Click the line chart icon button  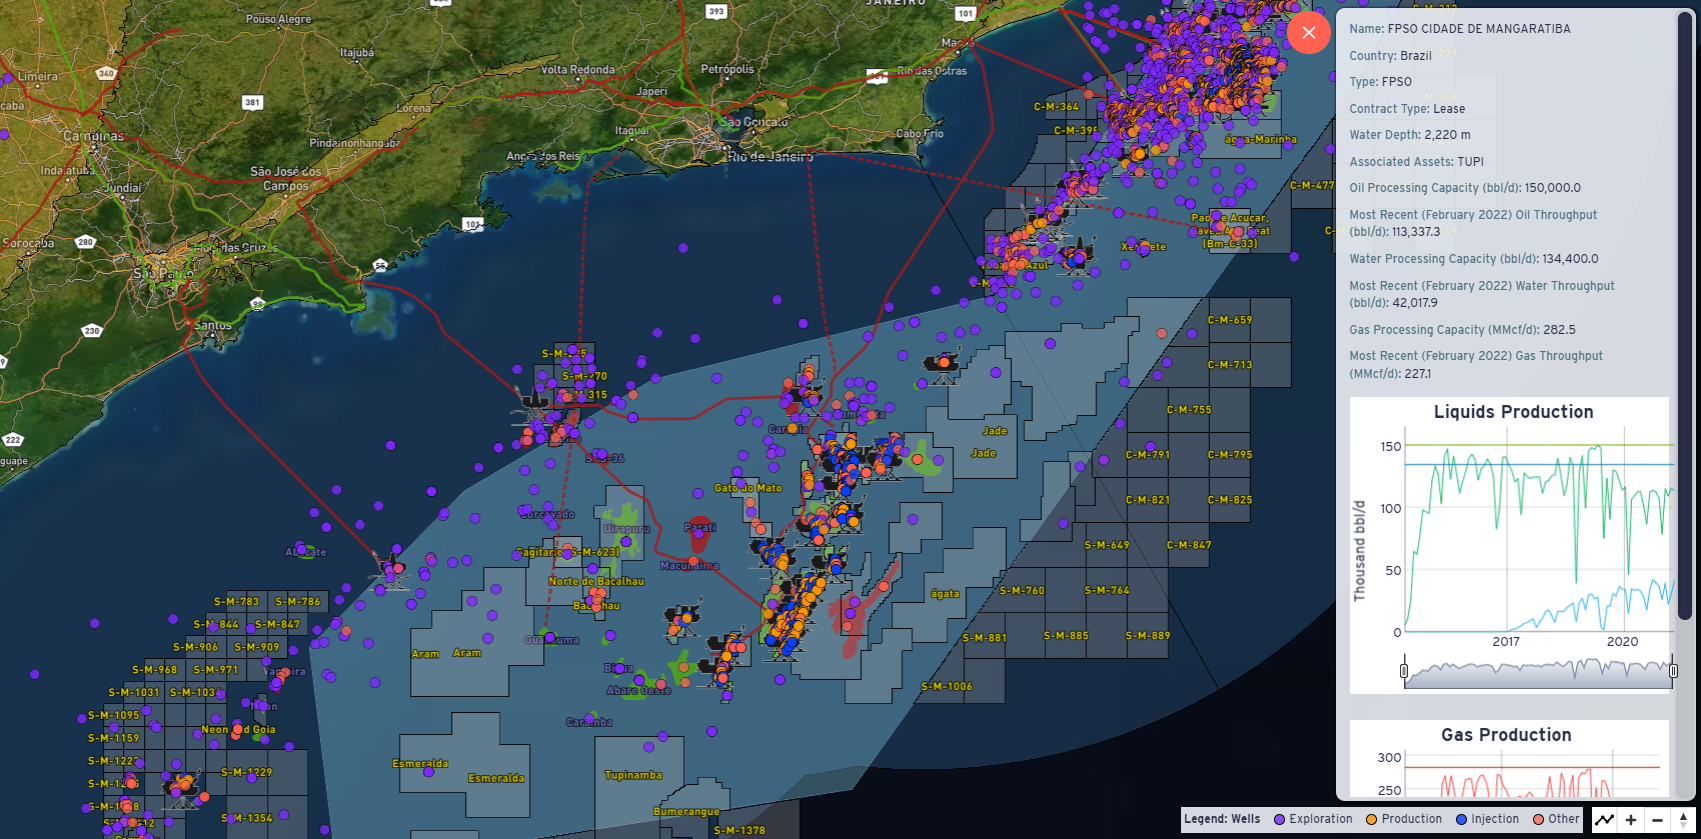pos(1604,820)
